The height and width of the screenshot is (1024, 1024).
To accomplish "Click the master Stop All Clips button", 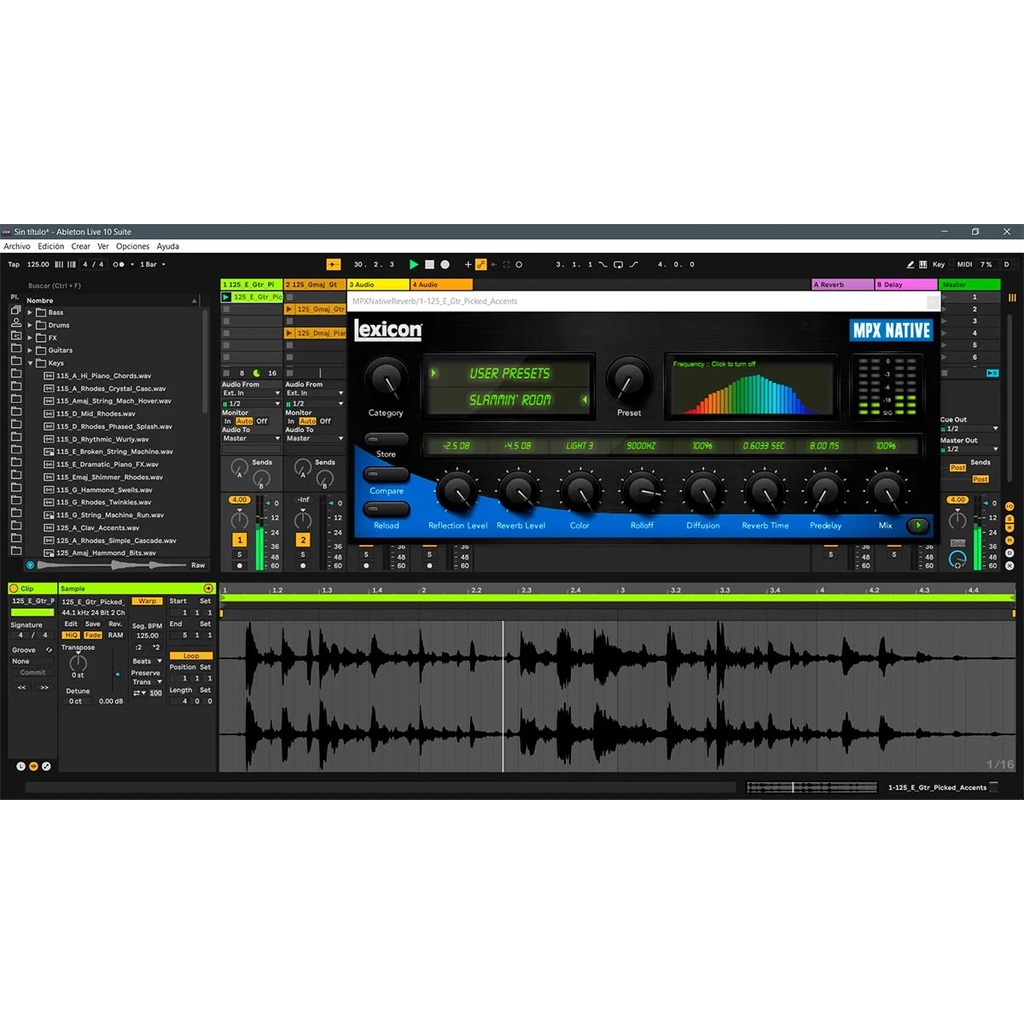I will click(944, 373).
